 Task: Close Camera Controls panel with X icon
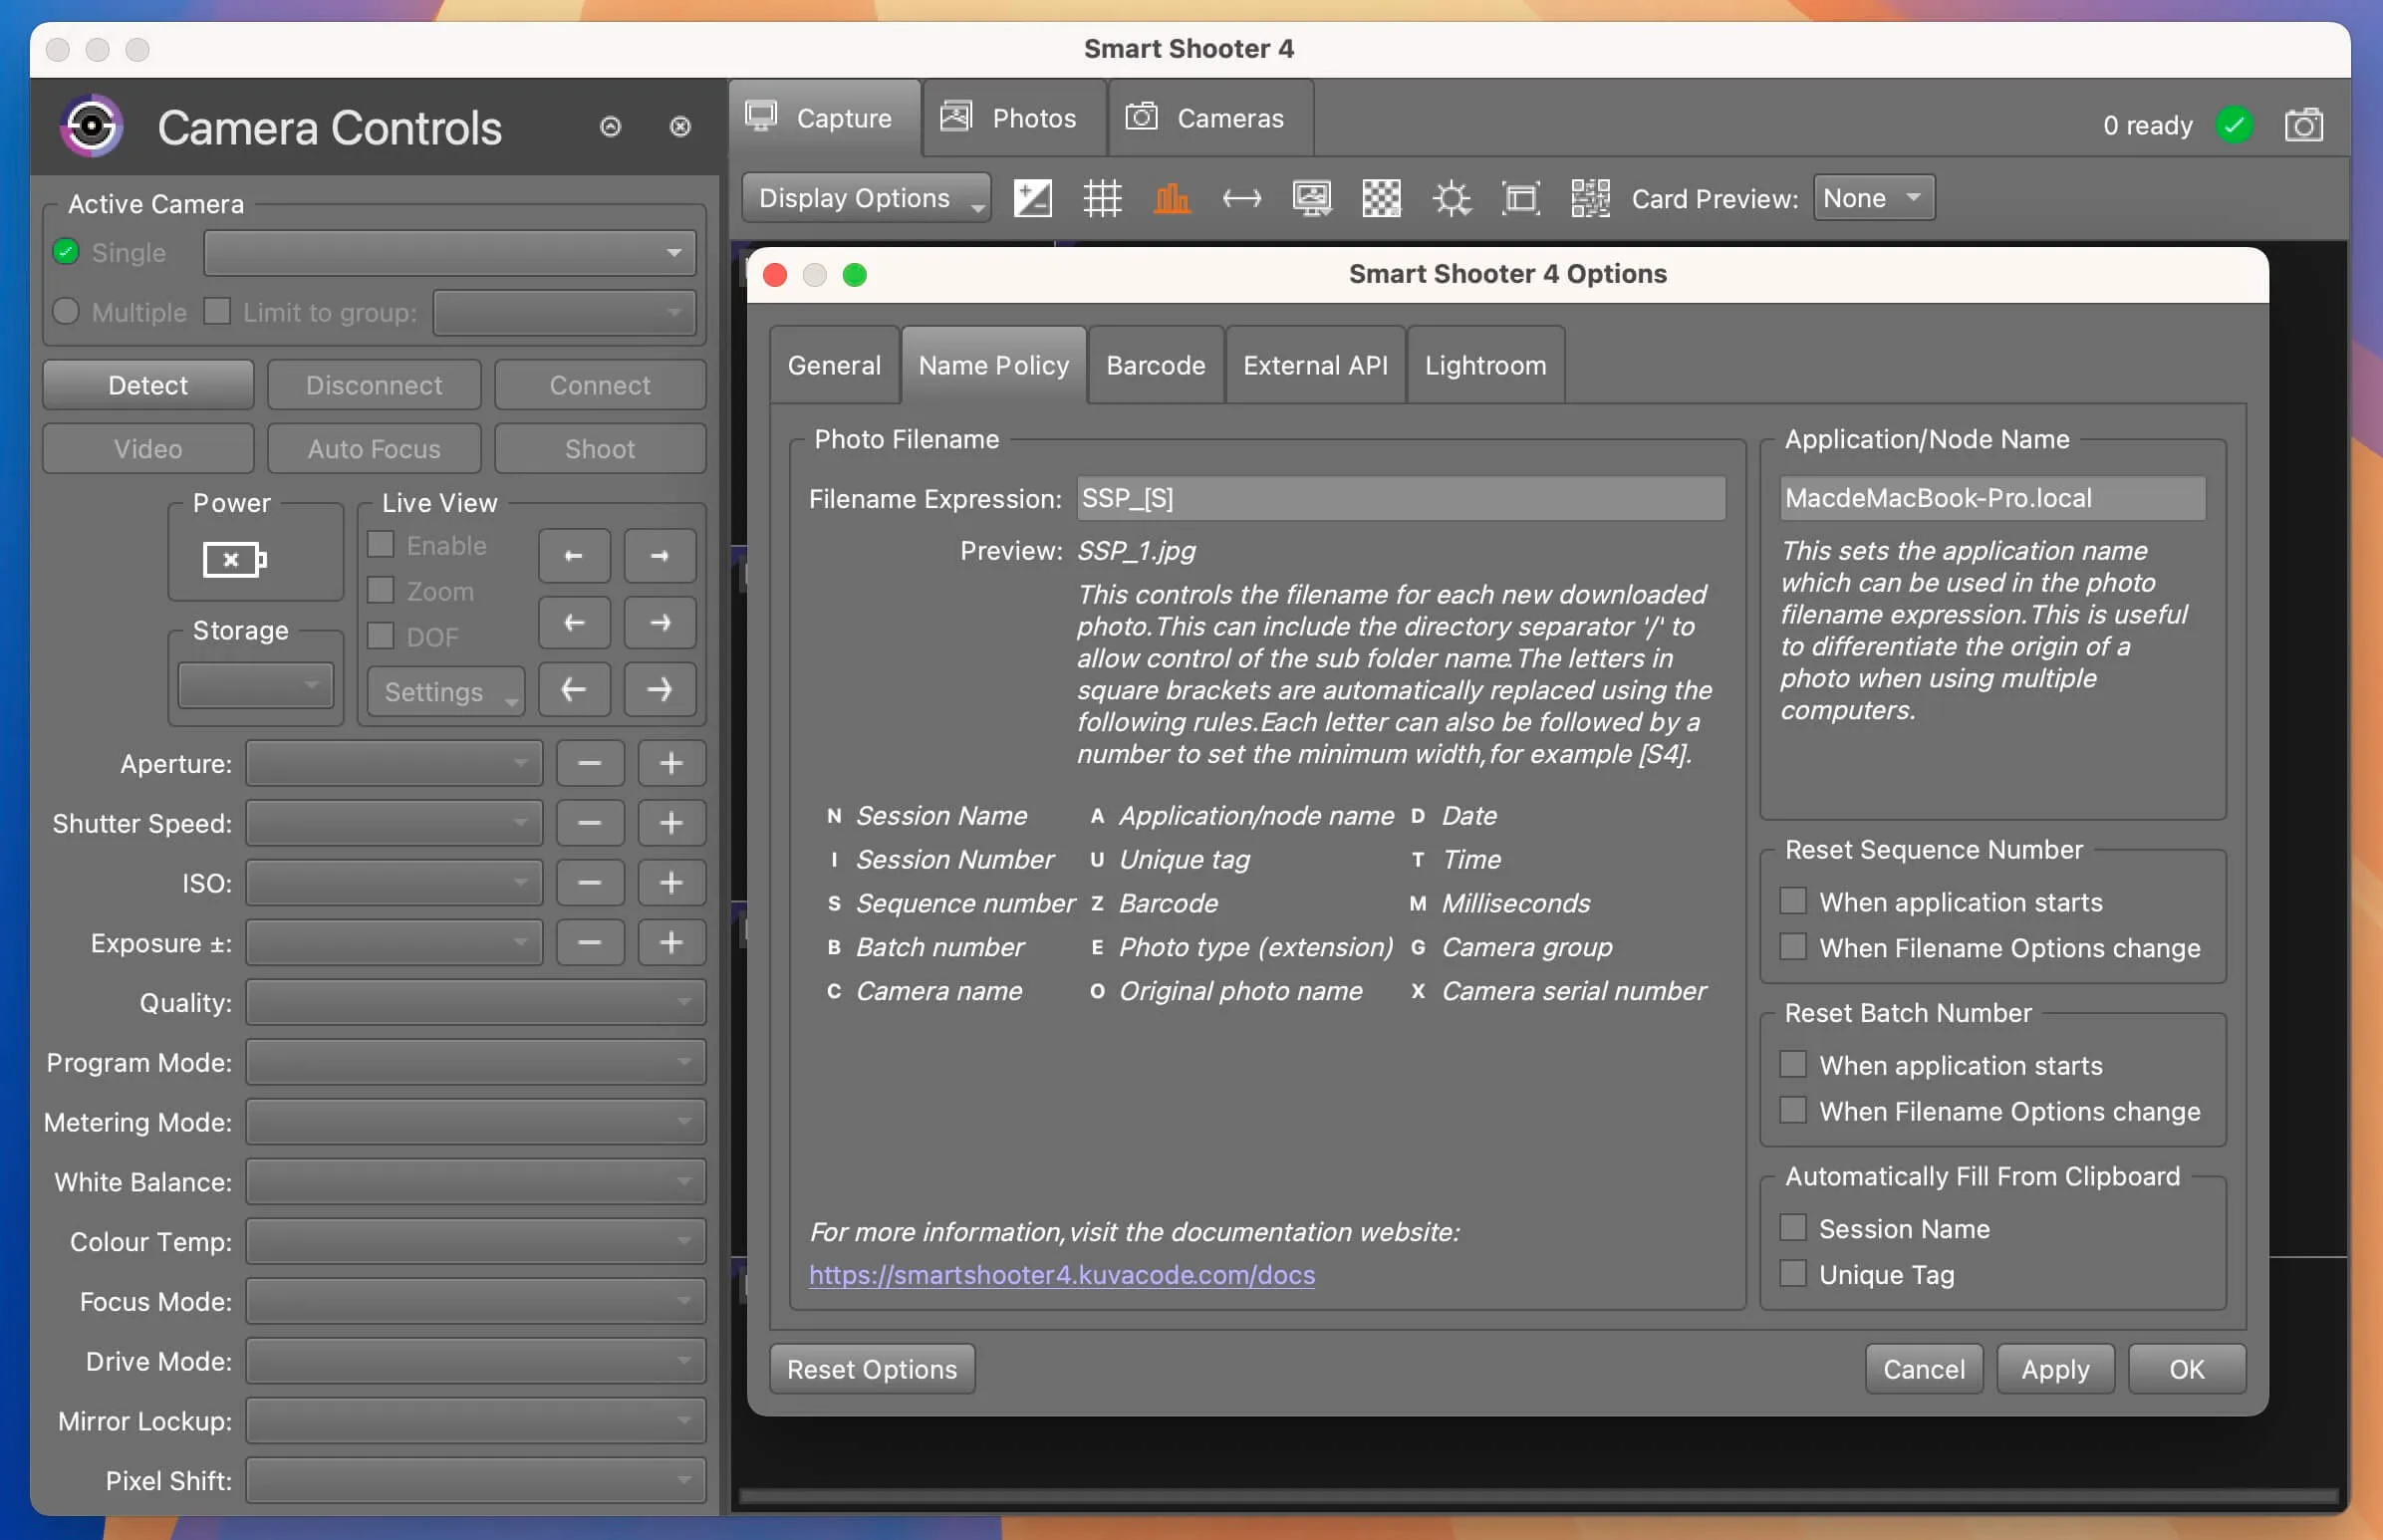680,126
